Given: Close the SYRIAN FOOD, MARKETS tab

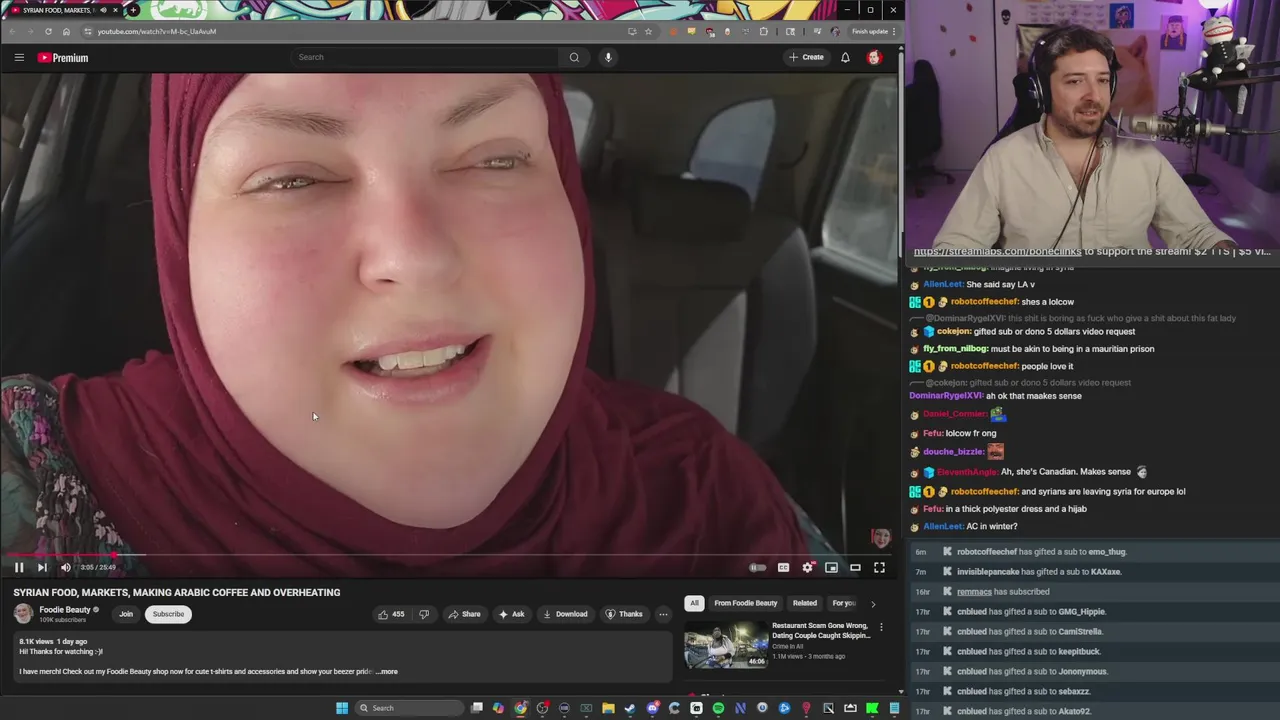Looking at the screenshot, I should click(x=115, y=10).
